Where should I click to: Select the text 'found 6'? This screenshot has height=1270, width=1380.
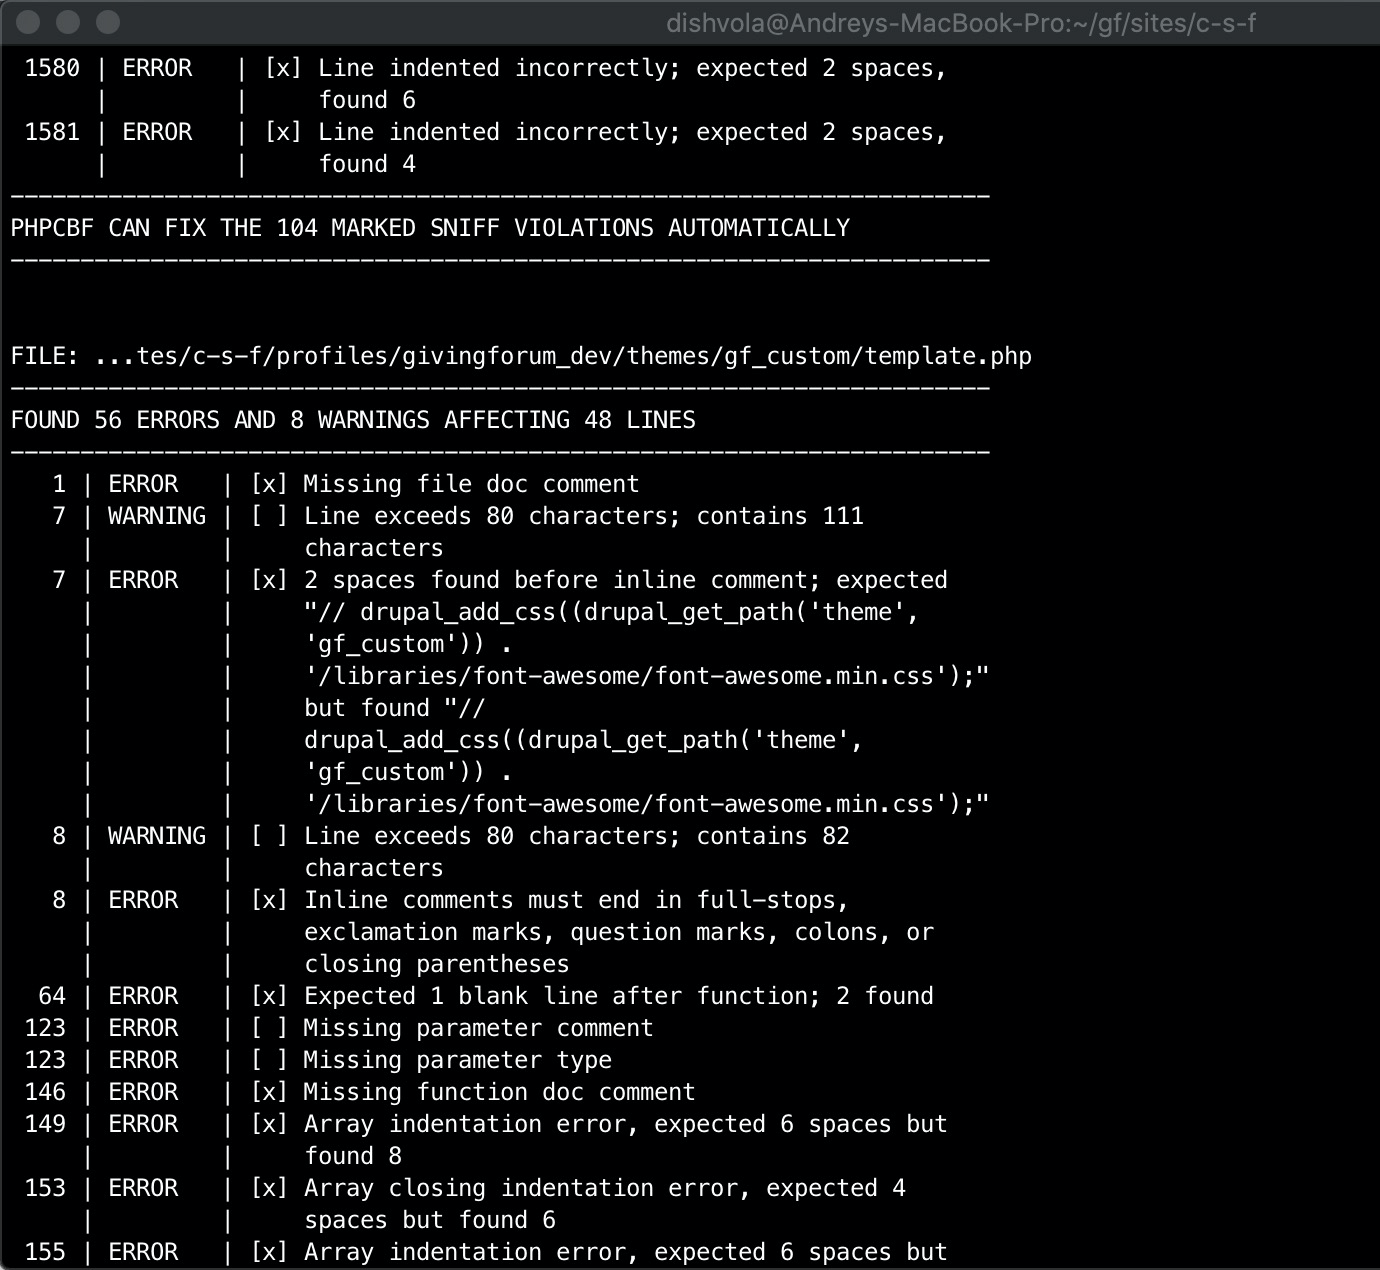[x=367, y=100]
